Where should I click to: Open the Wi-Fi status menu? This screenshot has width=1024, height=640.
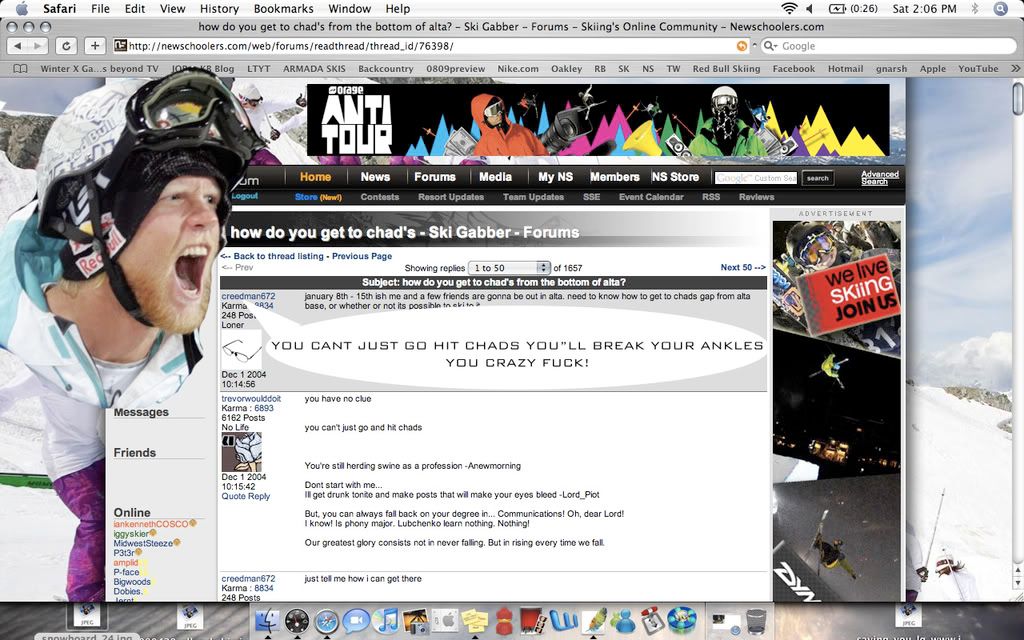point(789,9)
